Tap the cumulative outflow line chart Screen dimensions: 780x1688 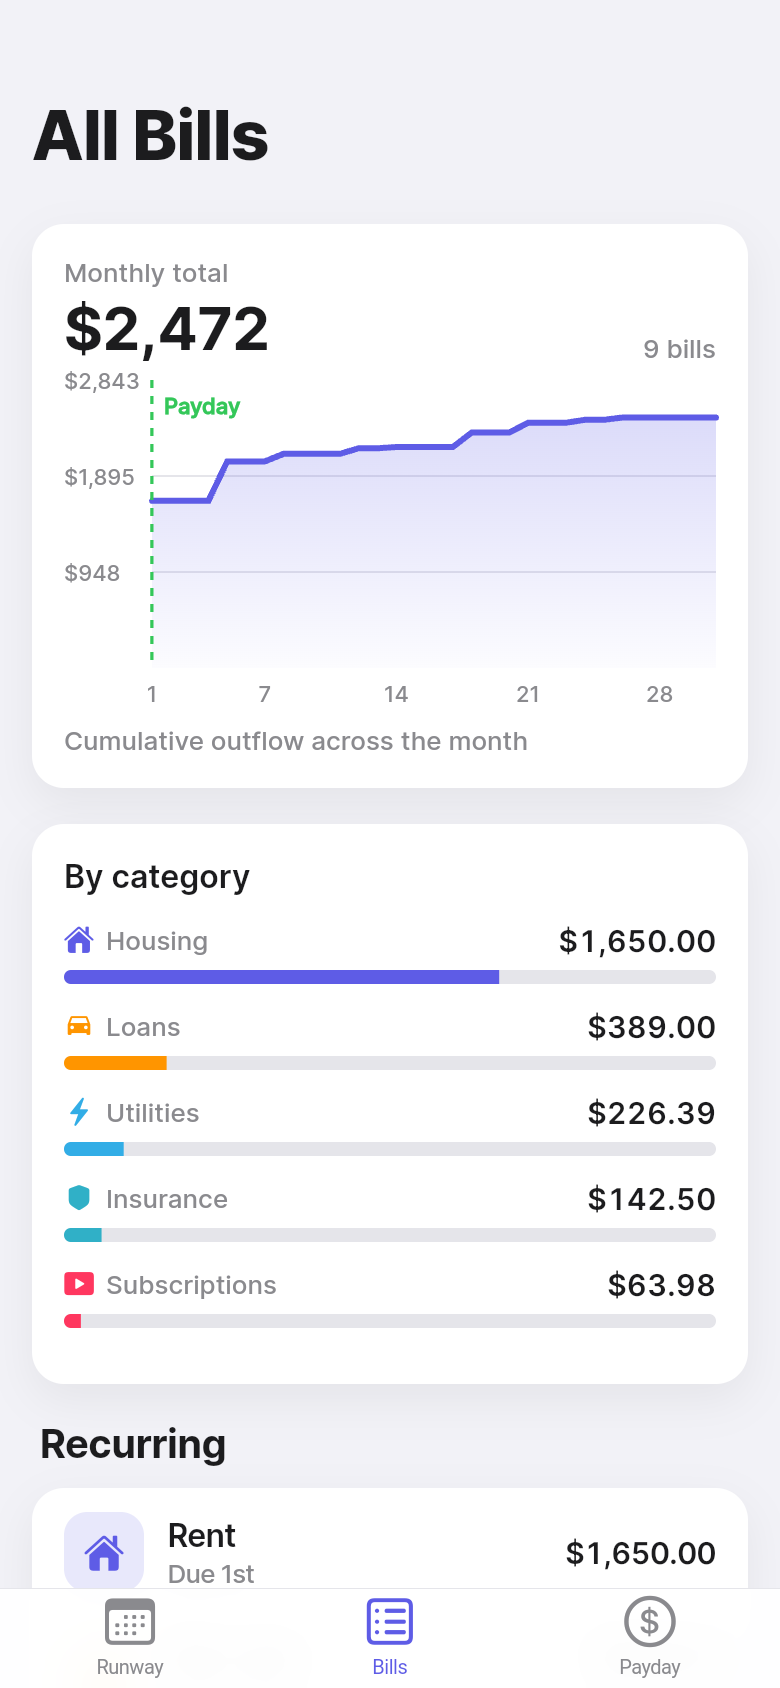[434, 522]
